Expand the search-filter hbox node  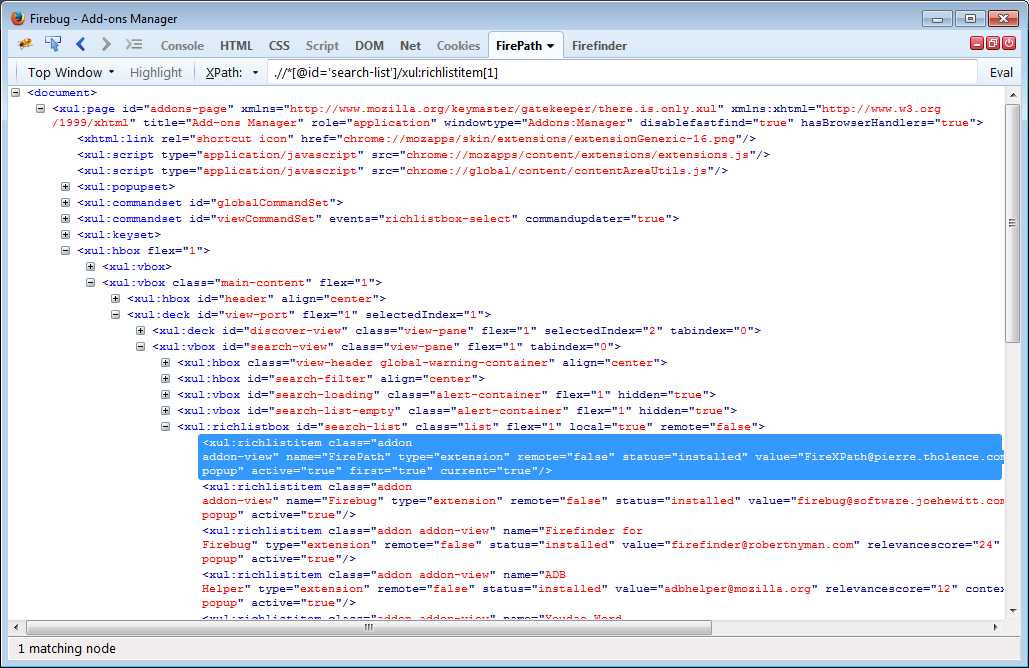tap(165, 378)
